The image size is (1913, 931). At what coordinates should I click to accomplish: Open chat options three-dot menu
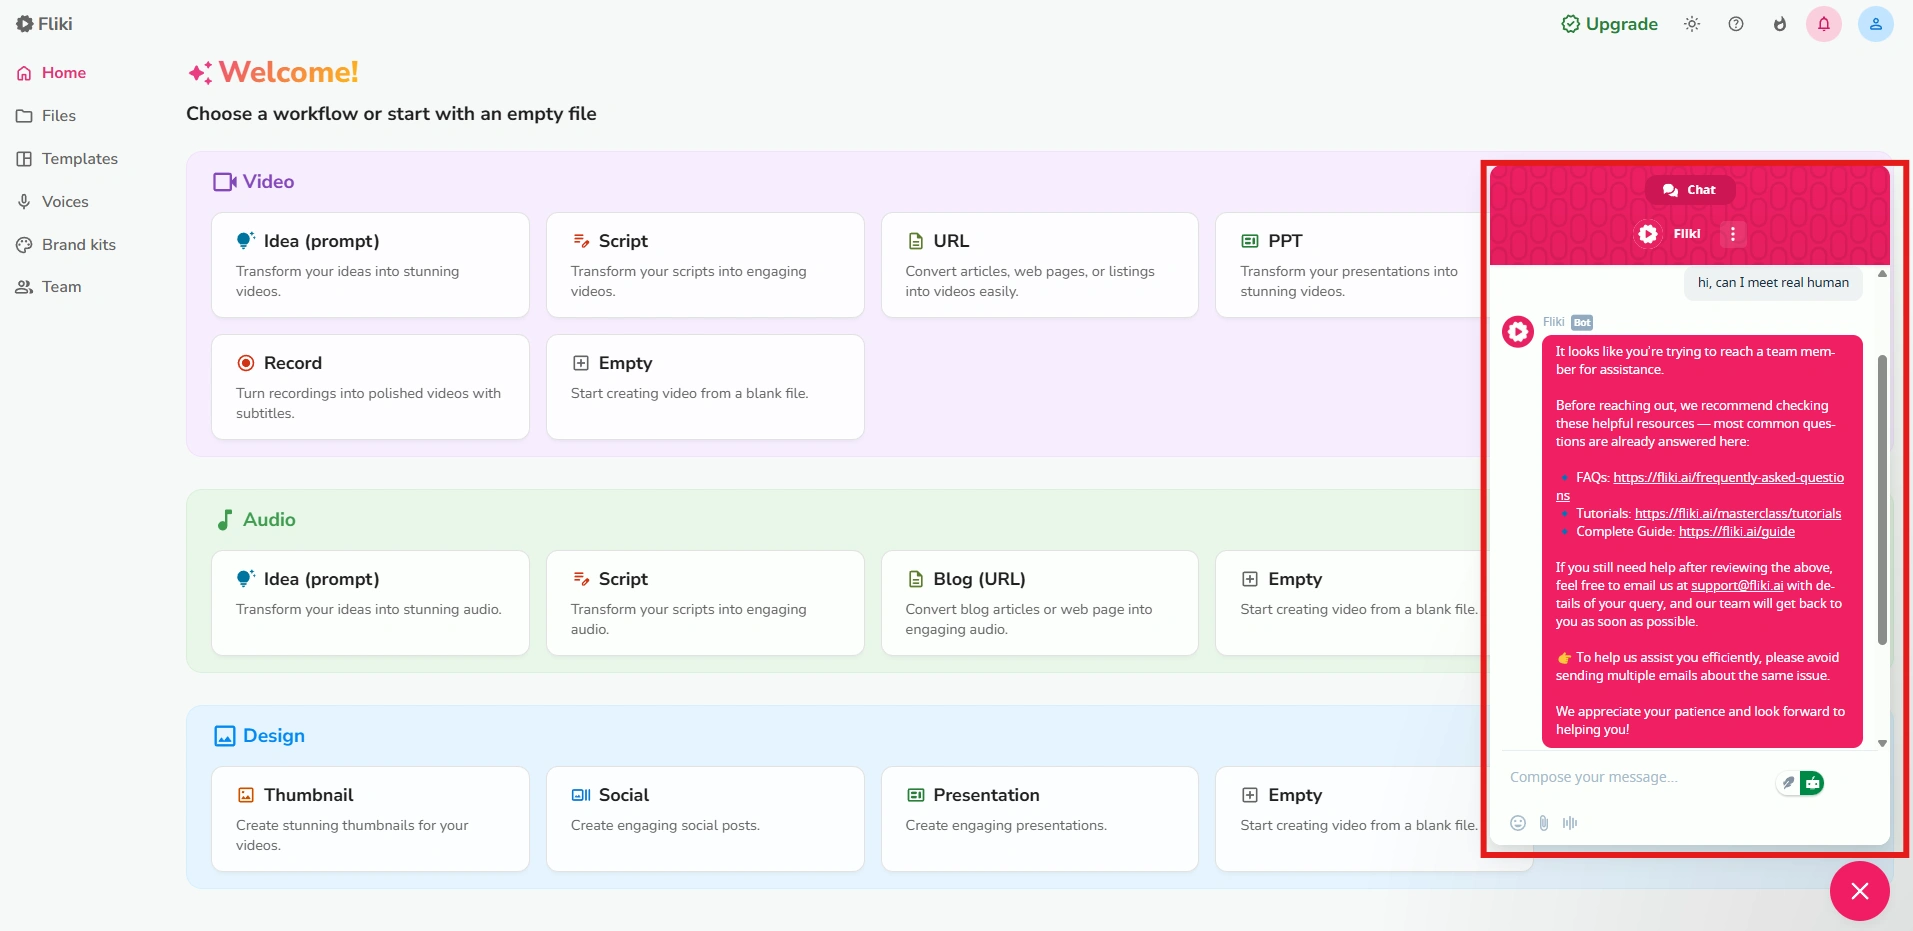pos(1733,234)
